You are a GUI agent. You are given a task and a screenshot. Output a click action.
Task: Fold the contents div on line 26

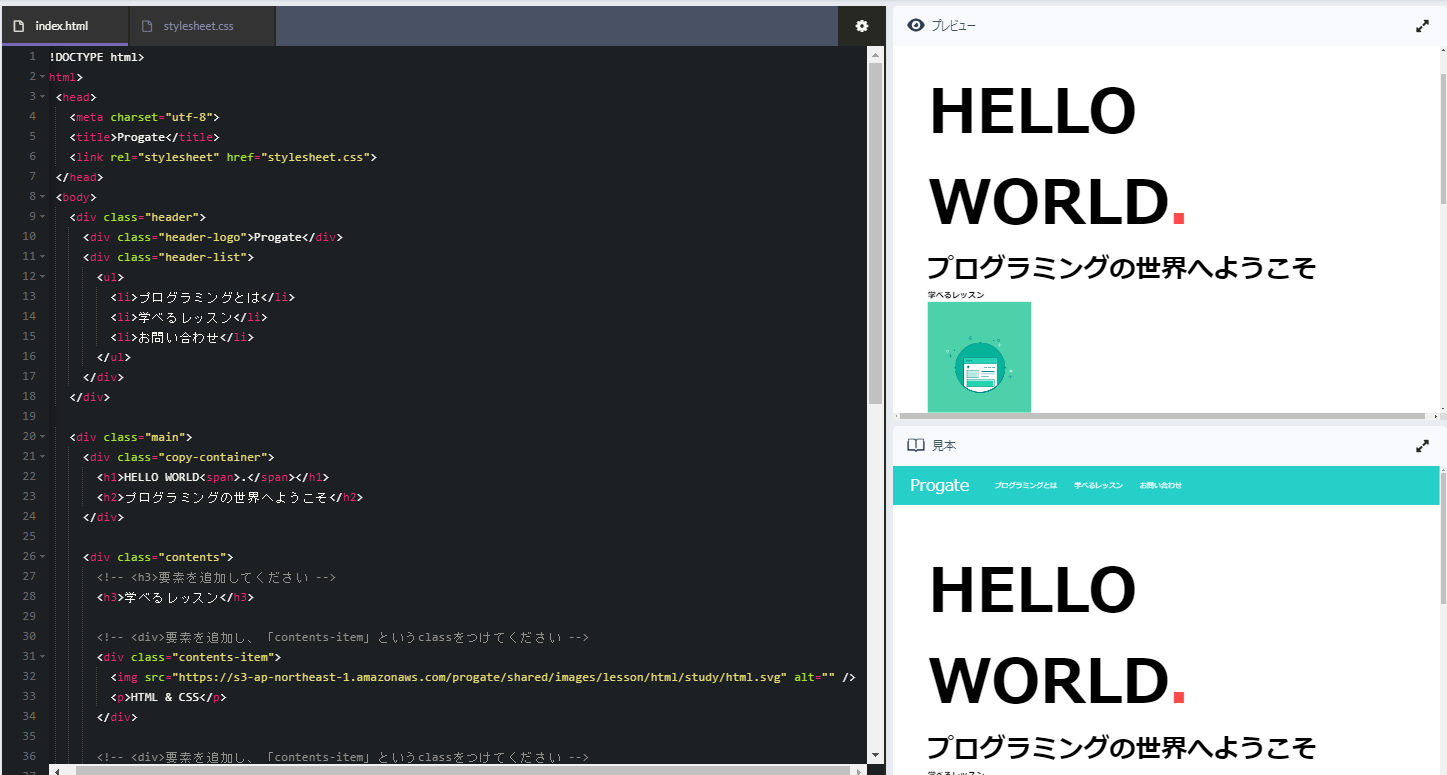(x=42, y=557)
